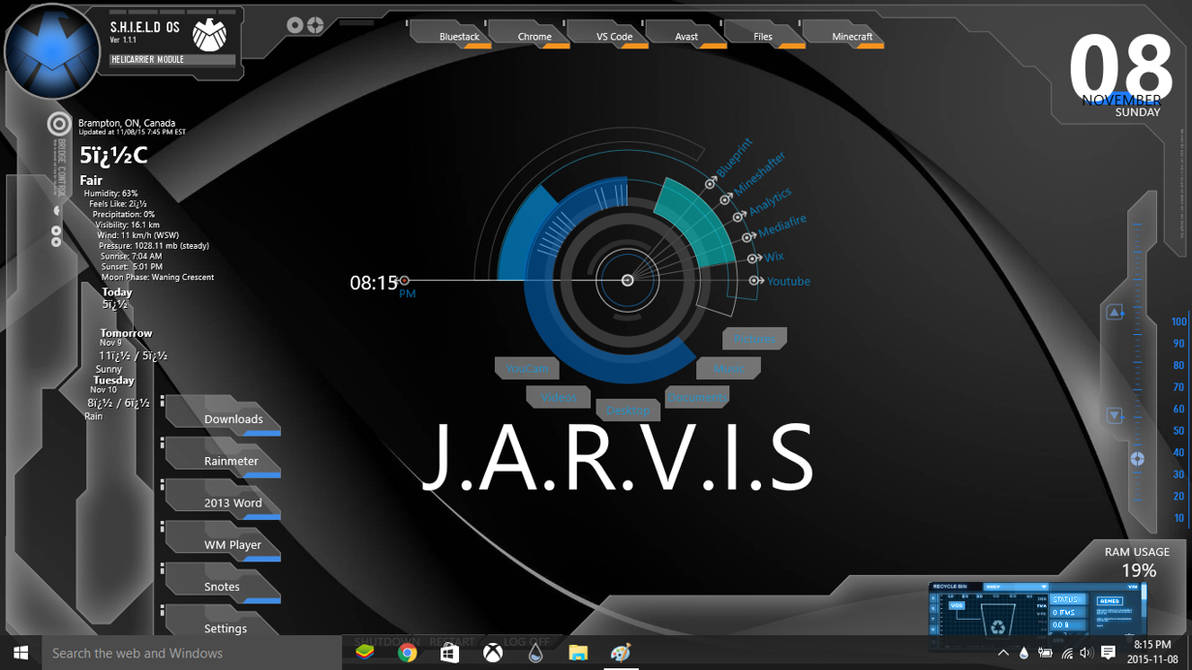This screenshot has width=1192, height=670.
Task: Open the Rainmeter shortcut
Action: coord(224,459)
